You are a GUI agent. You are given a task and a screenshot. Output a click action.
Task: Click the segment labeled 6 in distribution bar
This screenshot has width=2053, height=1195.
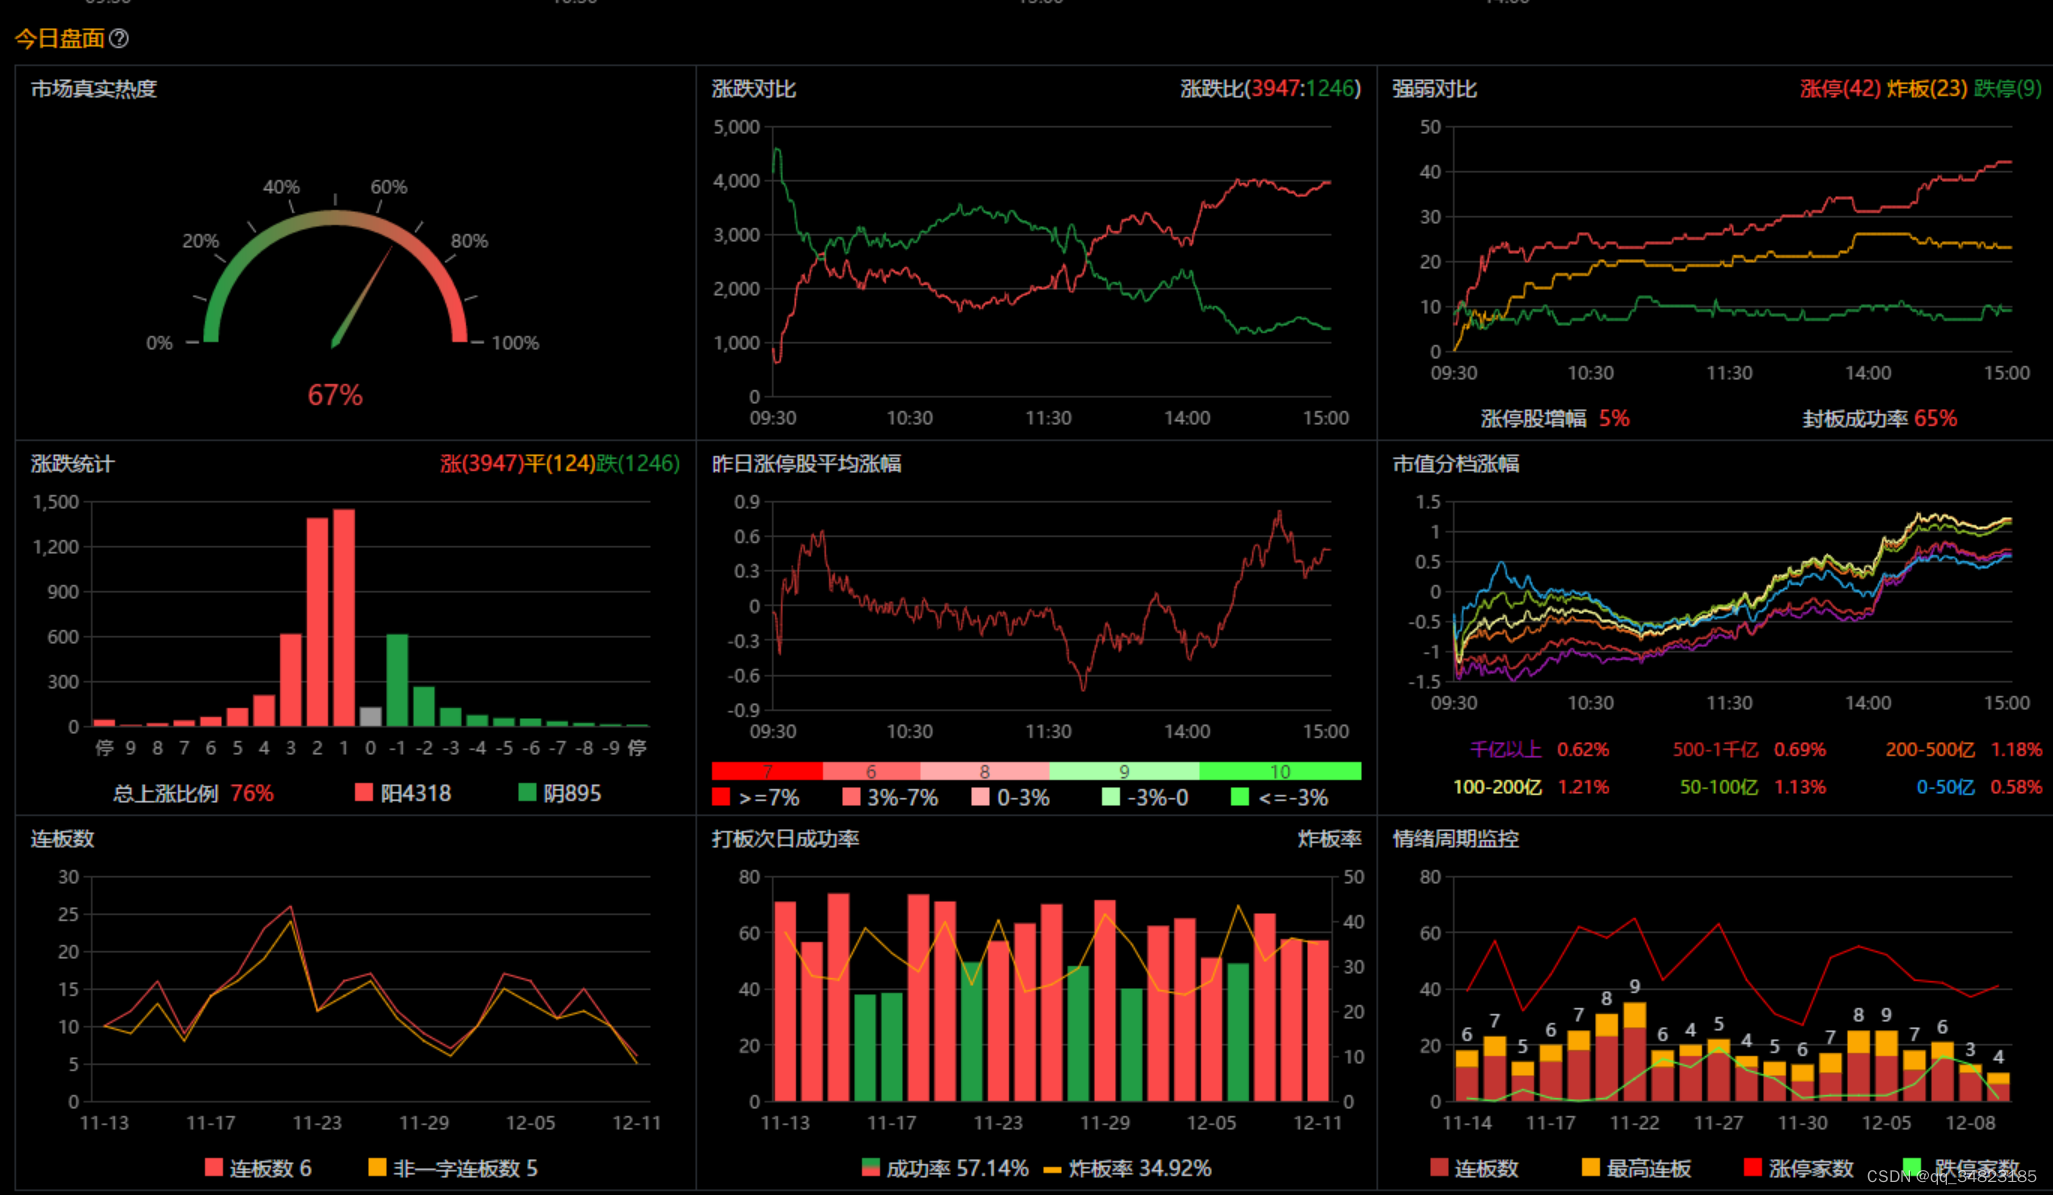[x=871, y=771]
